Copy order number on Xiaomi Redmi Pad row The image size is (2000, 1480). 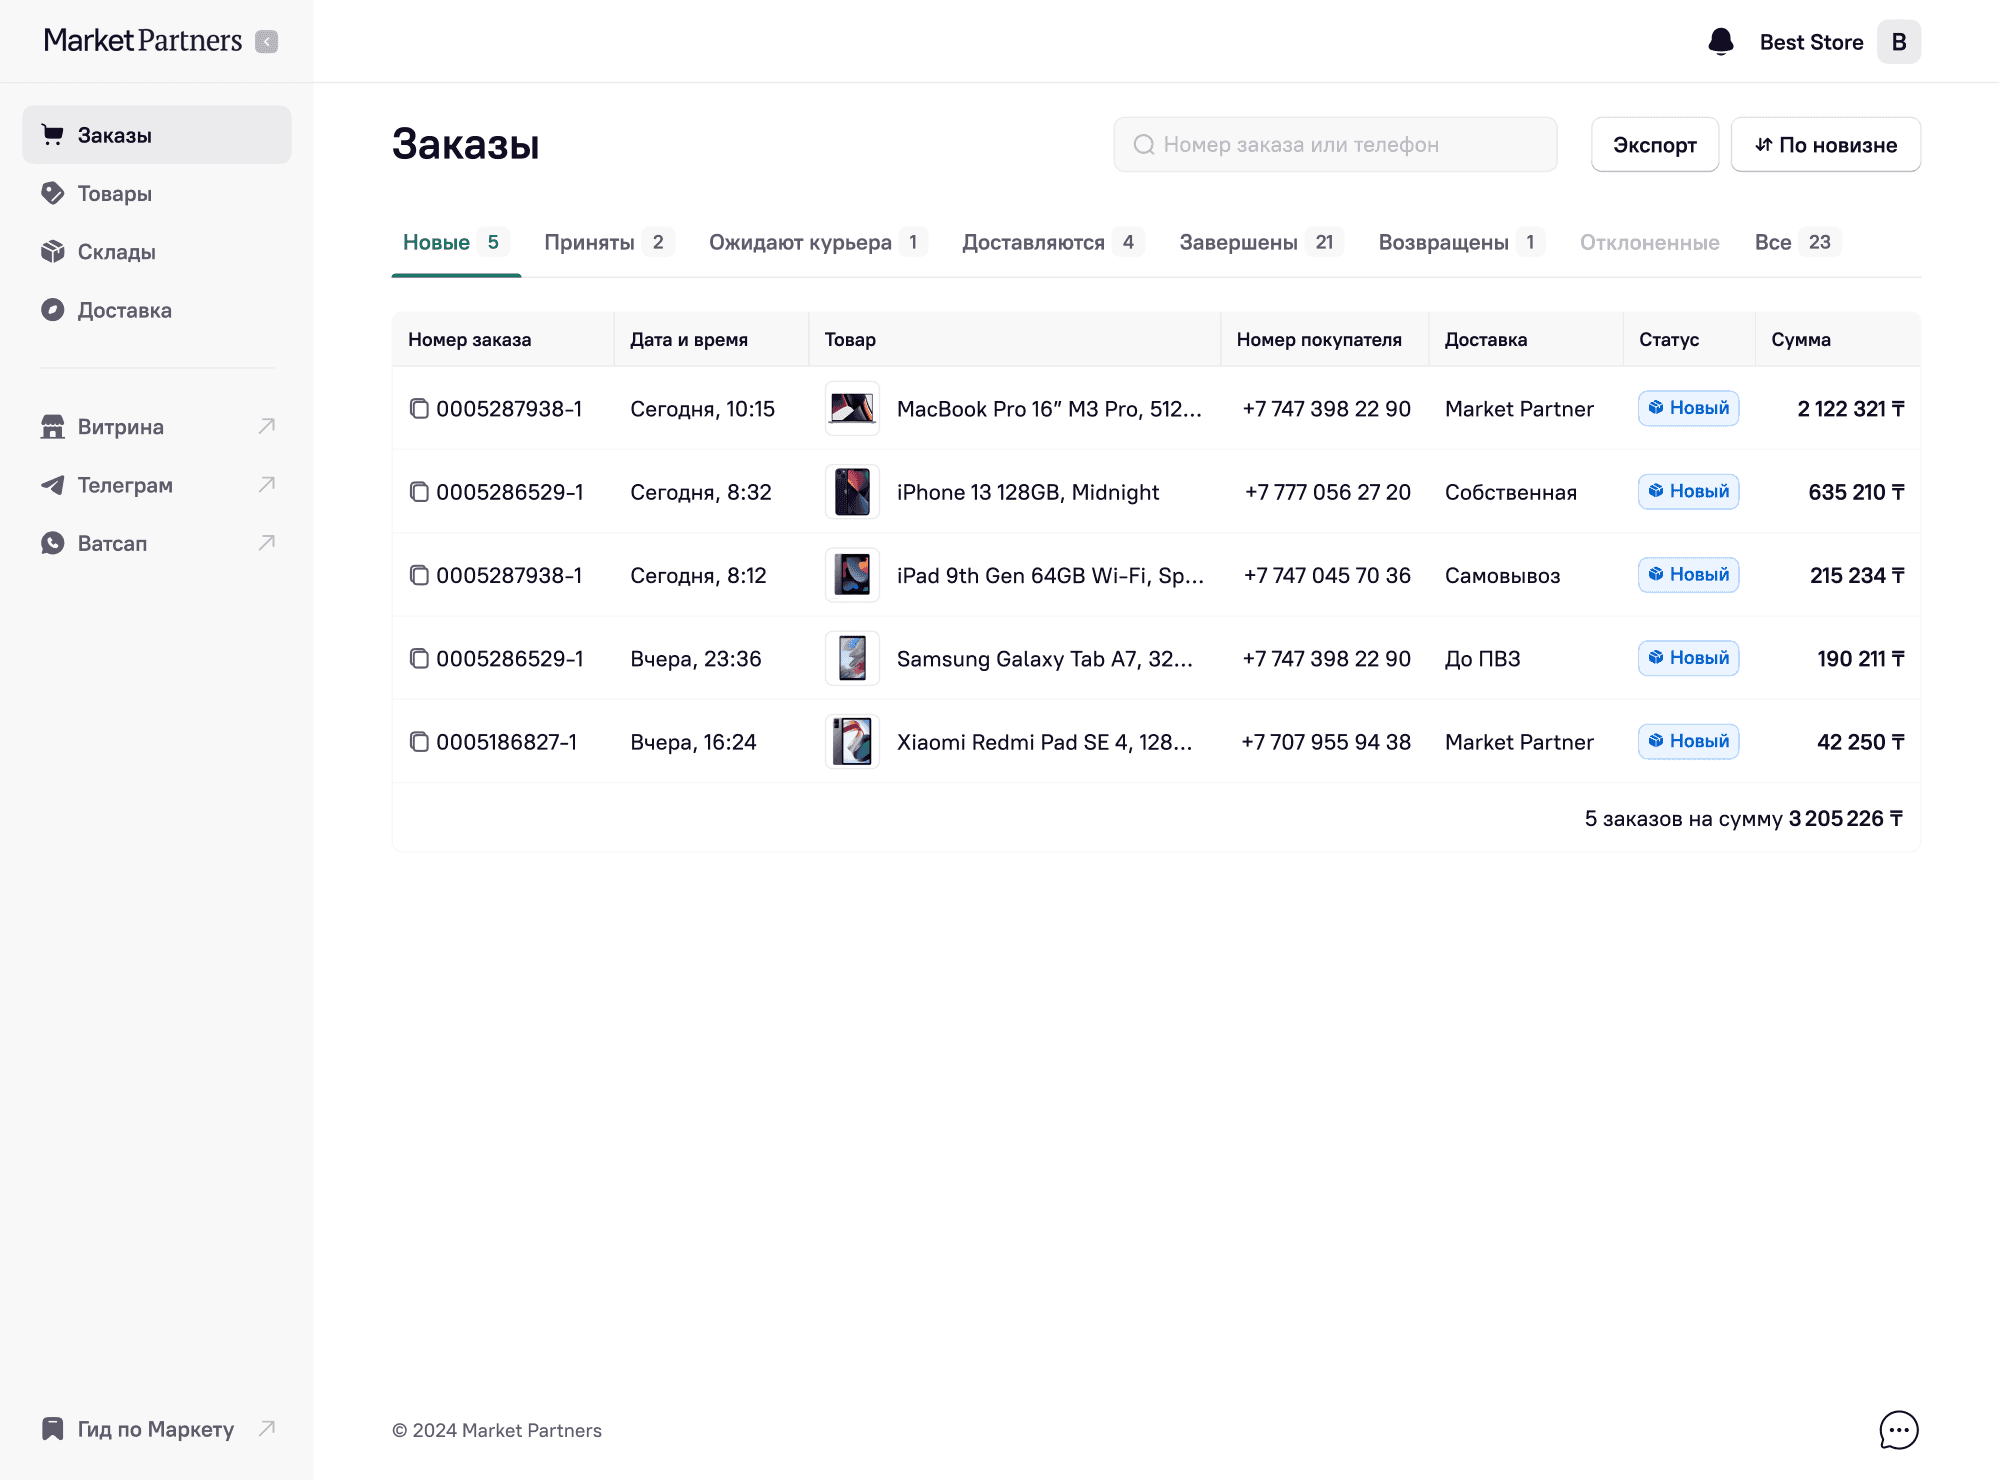pyautogui.click(x=419, y=742)
